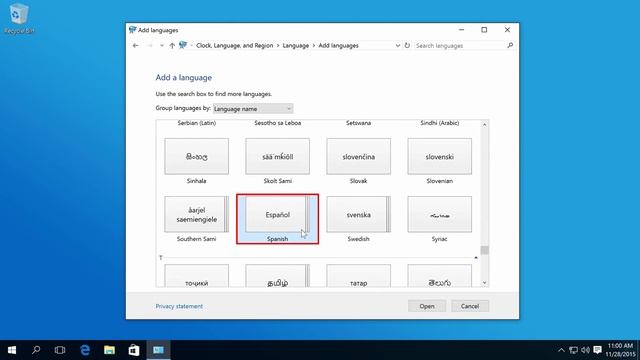
Task: Open the recent locations dropdown arrow
Action: pos(162,46)
